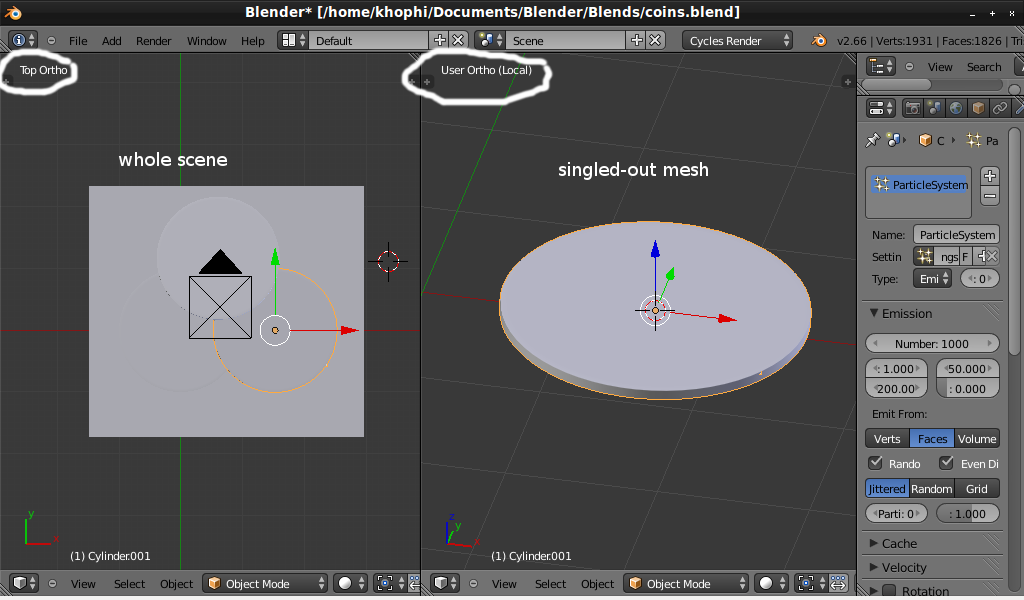Viewport: 1024px width, 600px height.
Task: Click the pin icon in the properties context
Action: [872, 141]
